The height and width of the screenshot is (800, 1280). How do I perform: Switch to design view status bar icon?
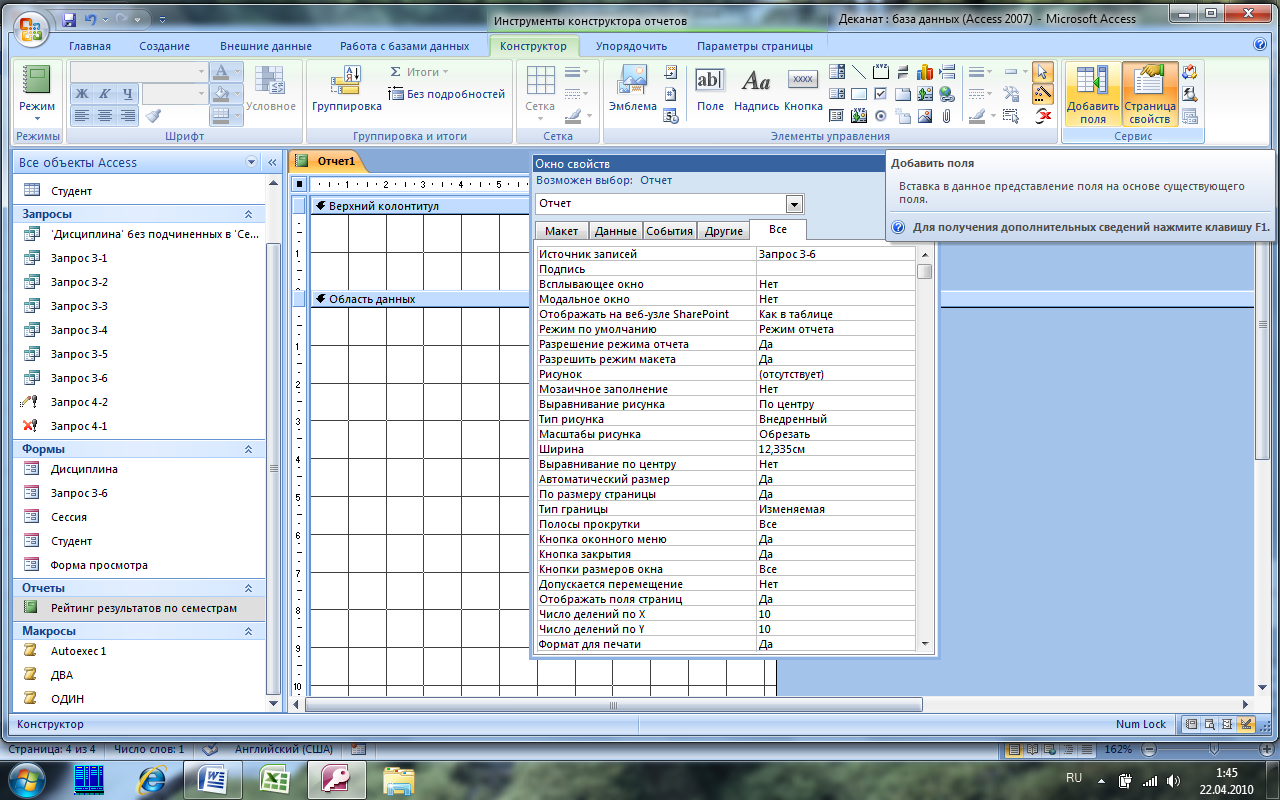point(1246,724)
